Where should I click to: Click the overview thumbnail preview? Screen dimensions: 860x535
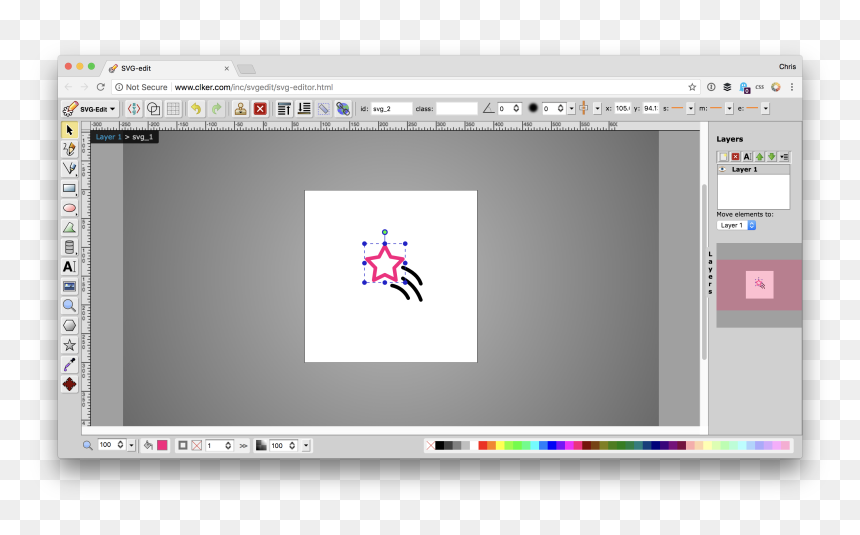pos(759,285)
